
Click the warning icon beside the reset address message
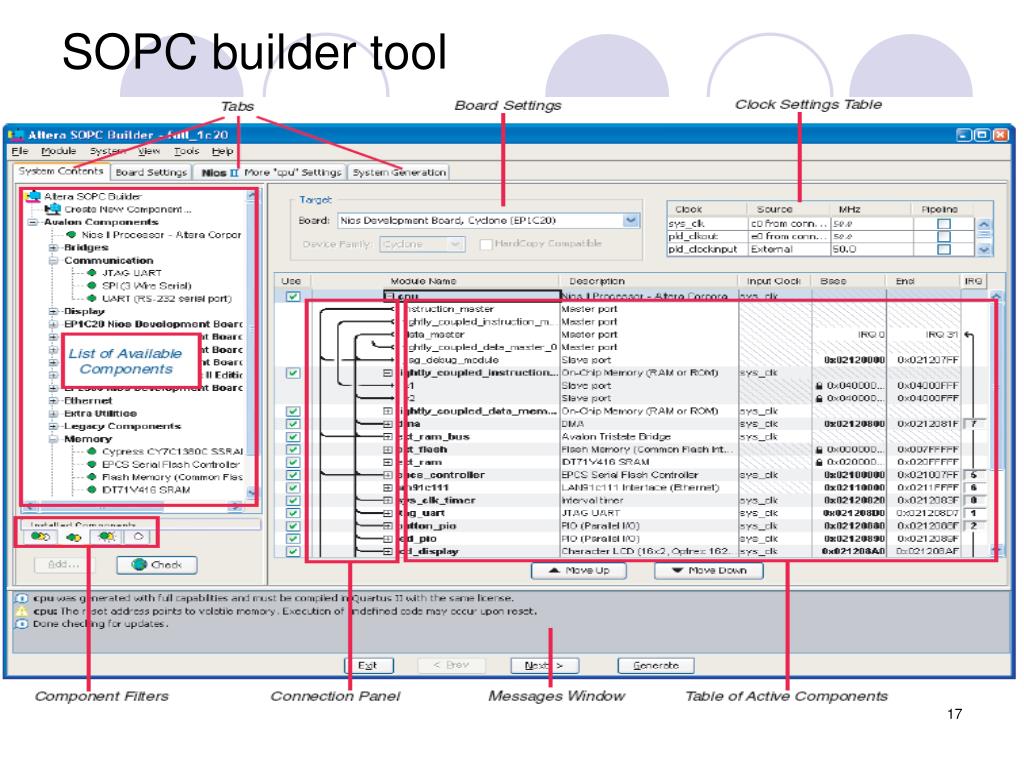[22, 611]
